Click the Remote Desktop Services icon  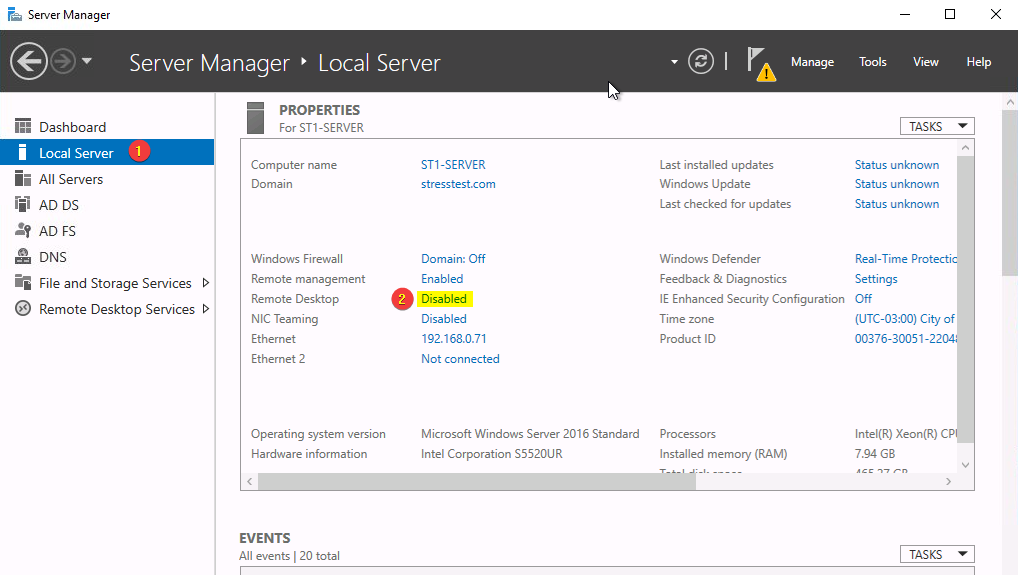coord(23,308)
